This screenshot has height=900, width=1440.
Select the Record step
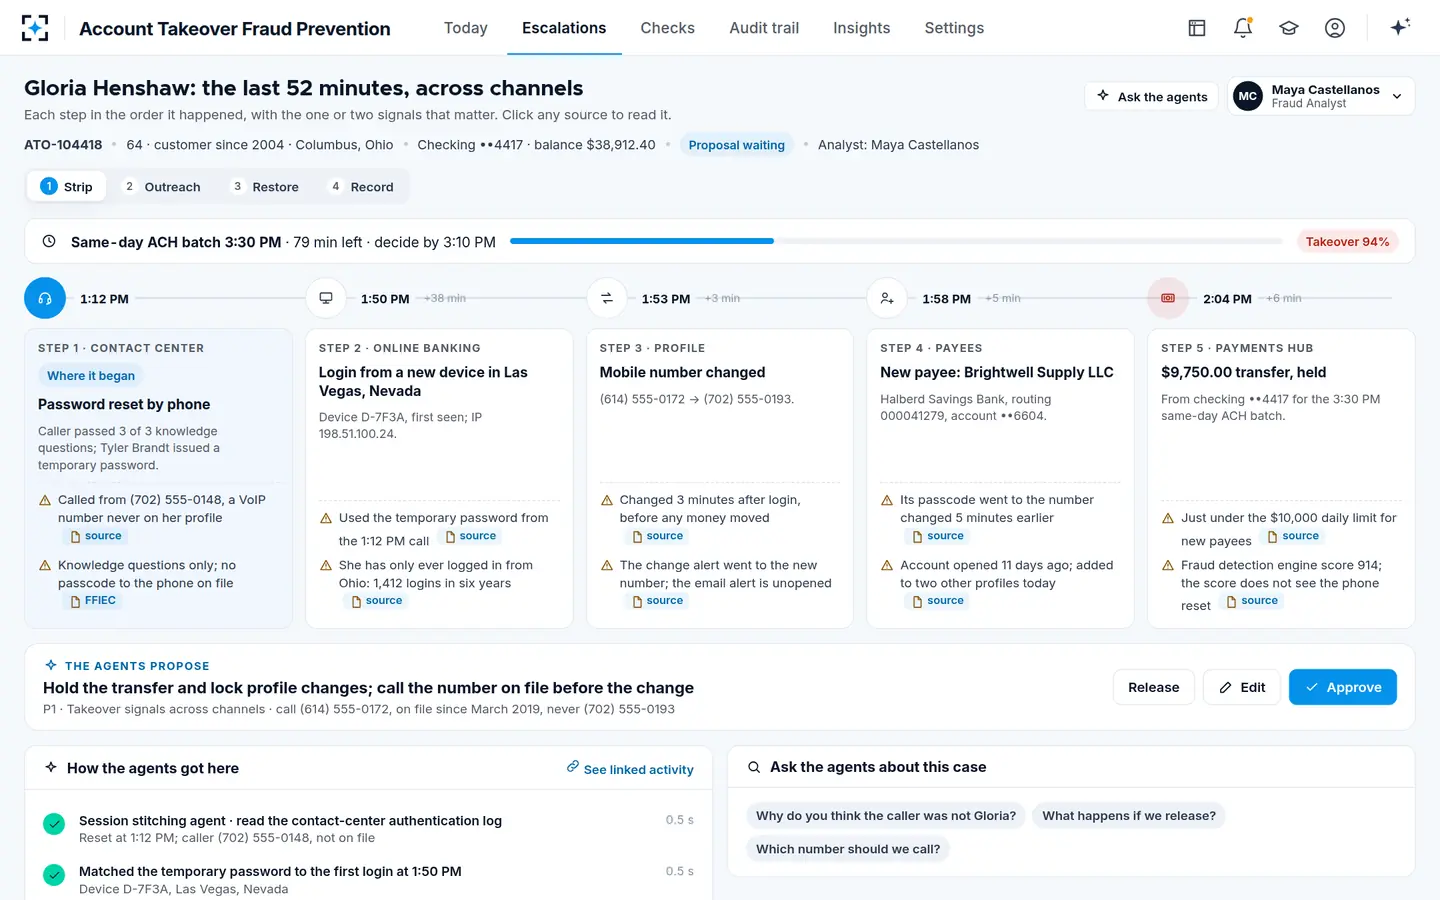point(361,187)
